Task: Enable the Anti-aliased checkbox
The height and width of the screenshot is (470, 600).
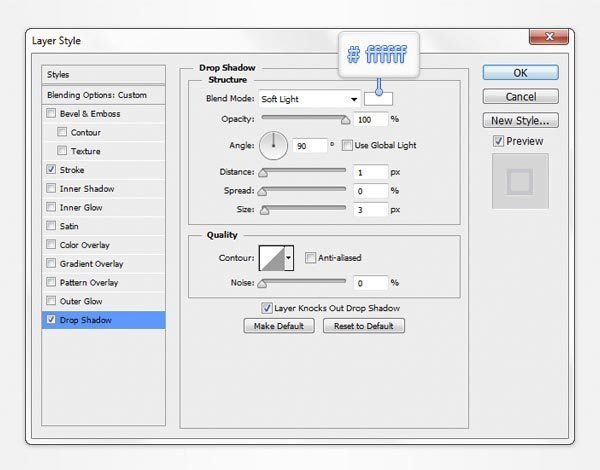Action: click(x=310, y=258)
